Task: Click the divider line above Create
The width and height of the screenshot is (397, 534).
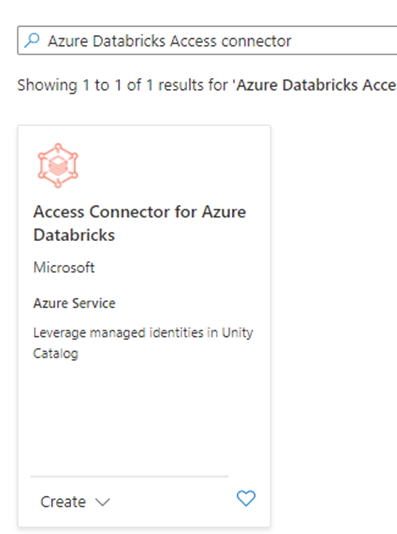Action: (x=129, y=476)
